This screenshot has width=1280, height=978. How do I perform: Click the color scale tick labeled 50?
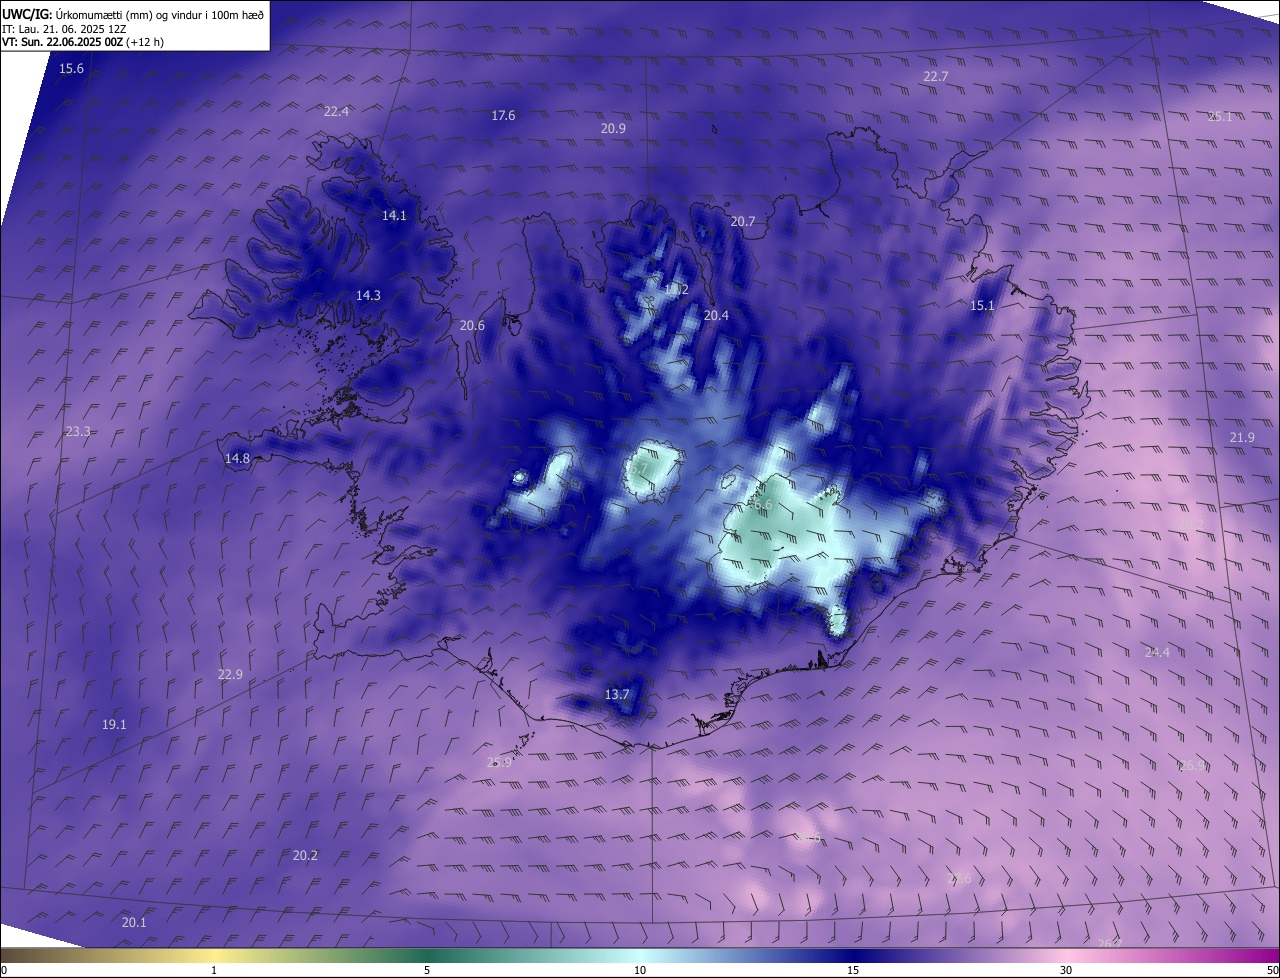click(x=1272, y=971)
